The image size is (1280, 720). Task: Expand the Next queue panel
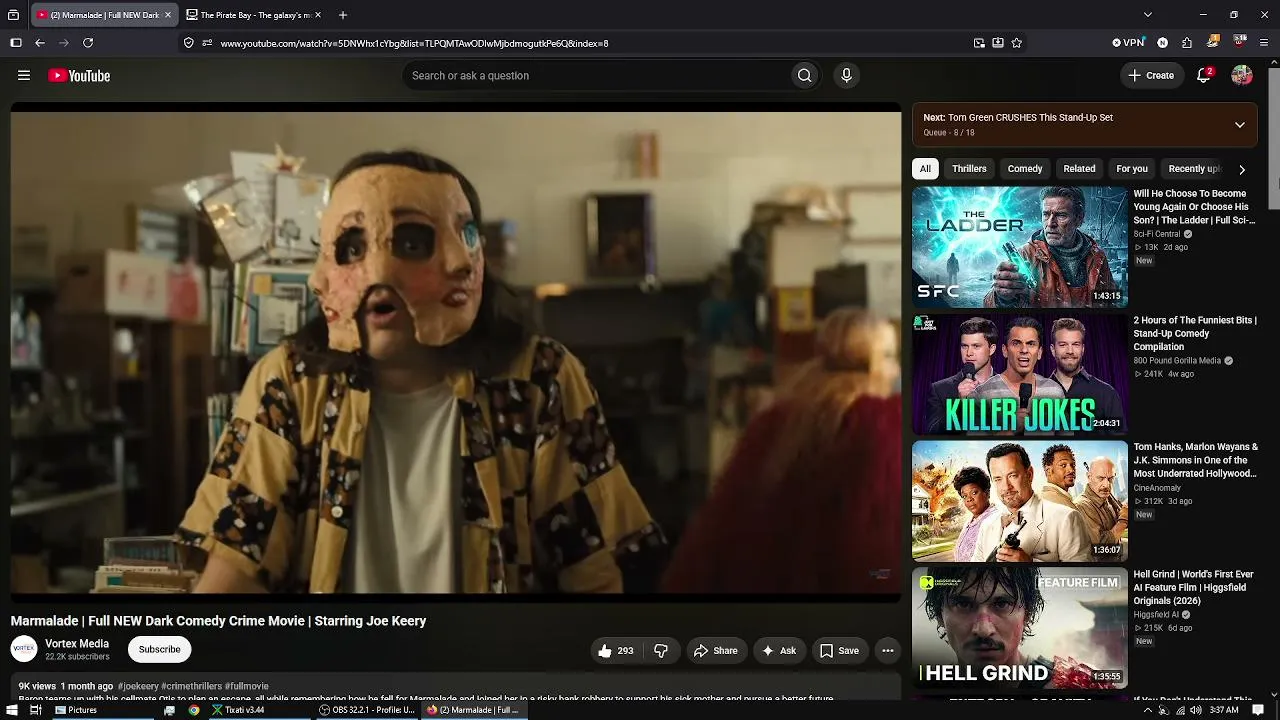pyautogui.click(x=1240, y=125)
